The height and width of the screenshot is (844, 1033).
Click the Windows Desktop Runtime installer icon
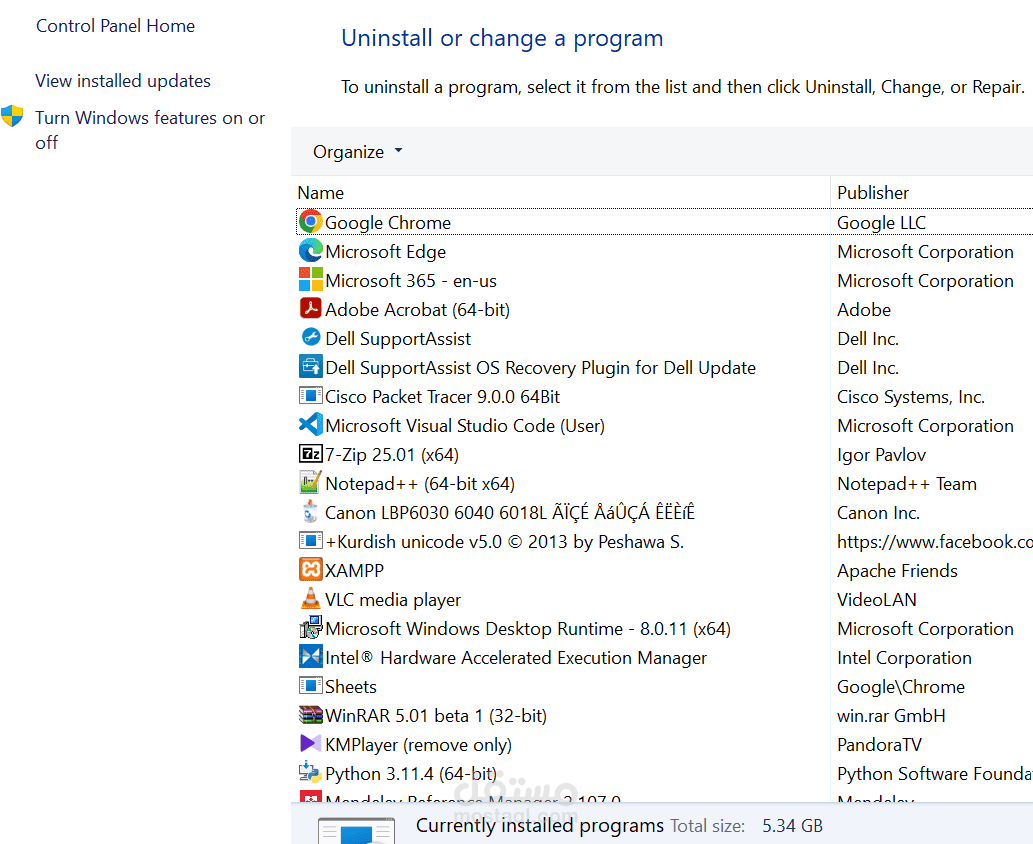pos(310,627)
